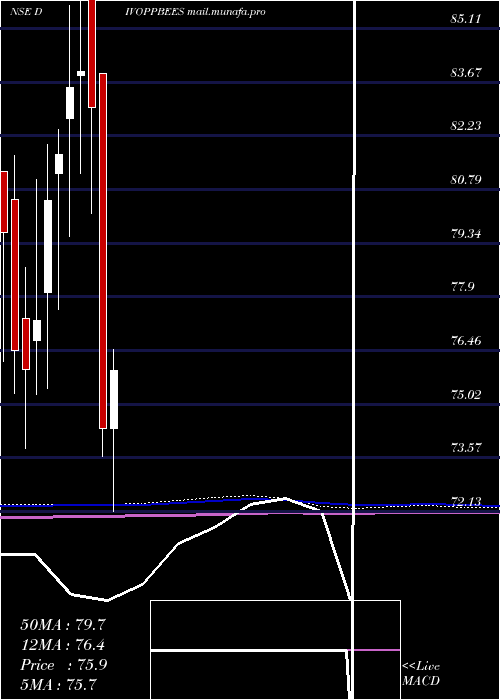Click the 80.79 price axis label
Image resolution: width=500 pixels, height=700 pixels.
(x=467, y=180)
